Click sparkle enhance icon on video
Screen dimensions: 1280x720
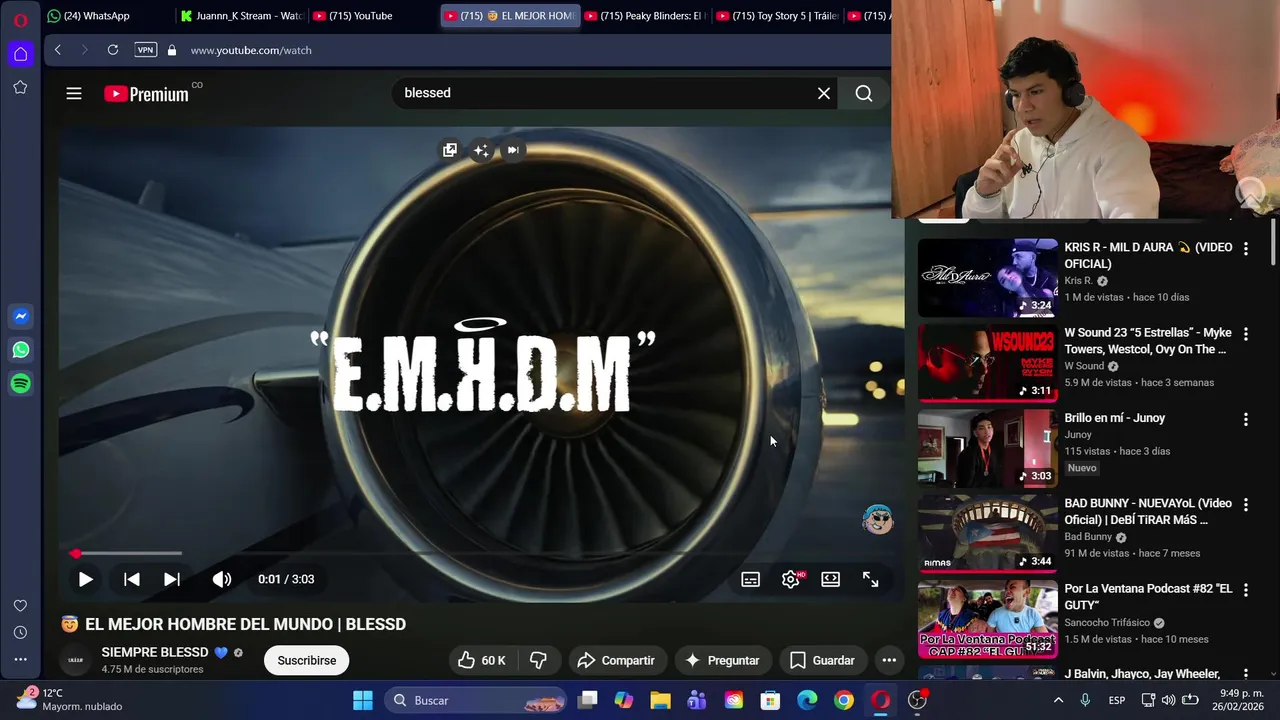[x=481, y=150]
